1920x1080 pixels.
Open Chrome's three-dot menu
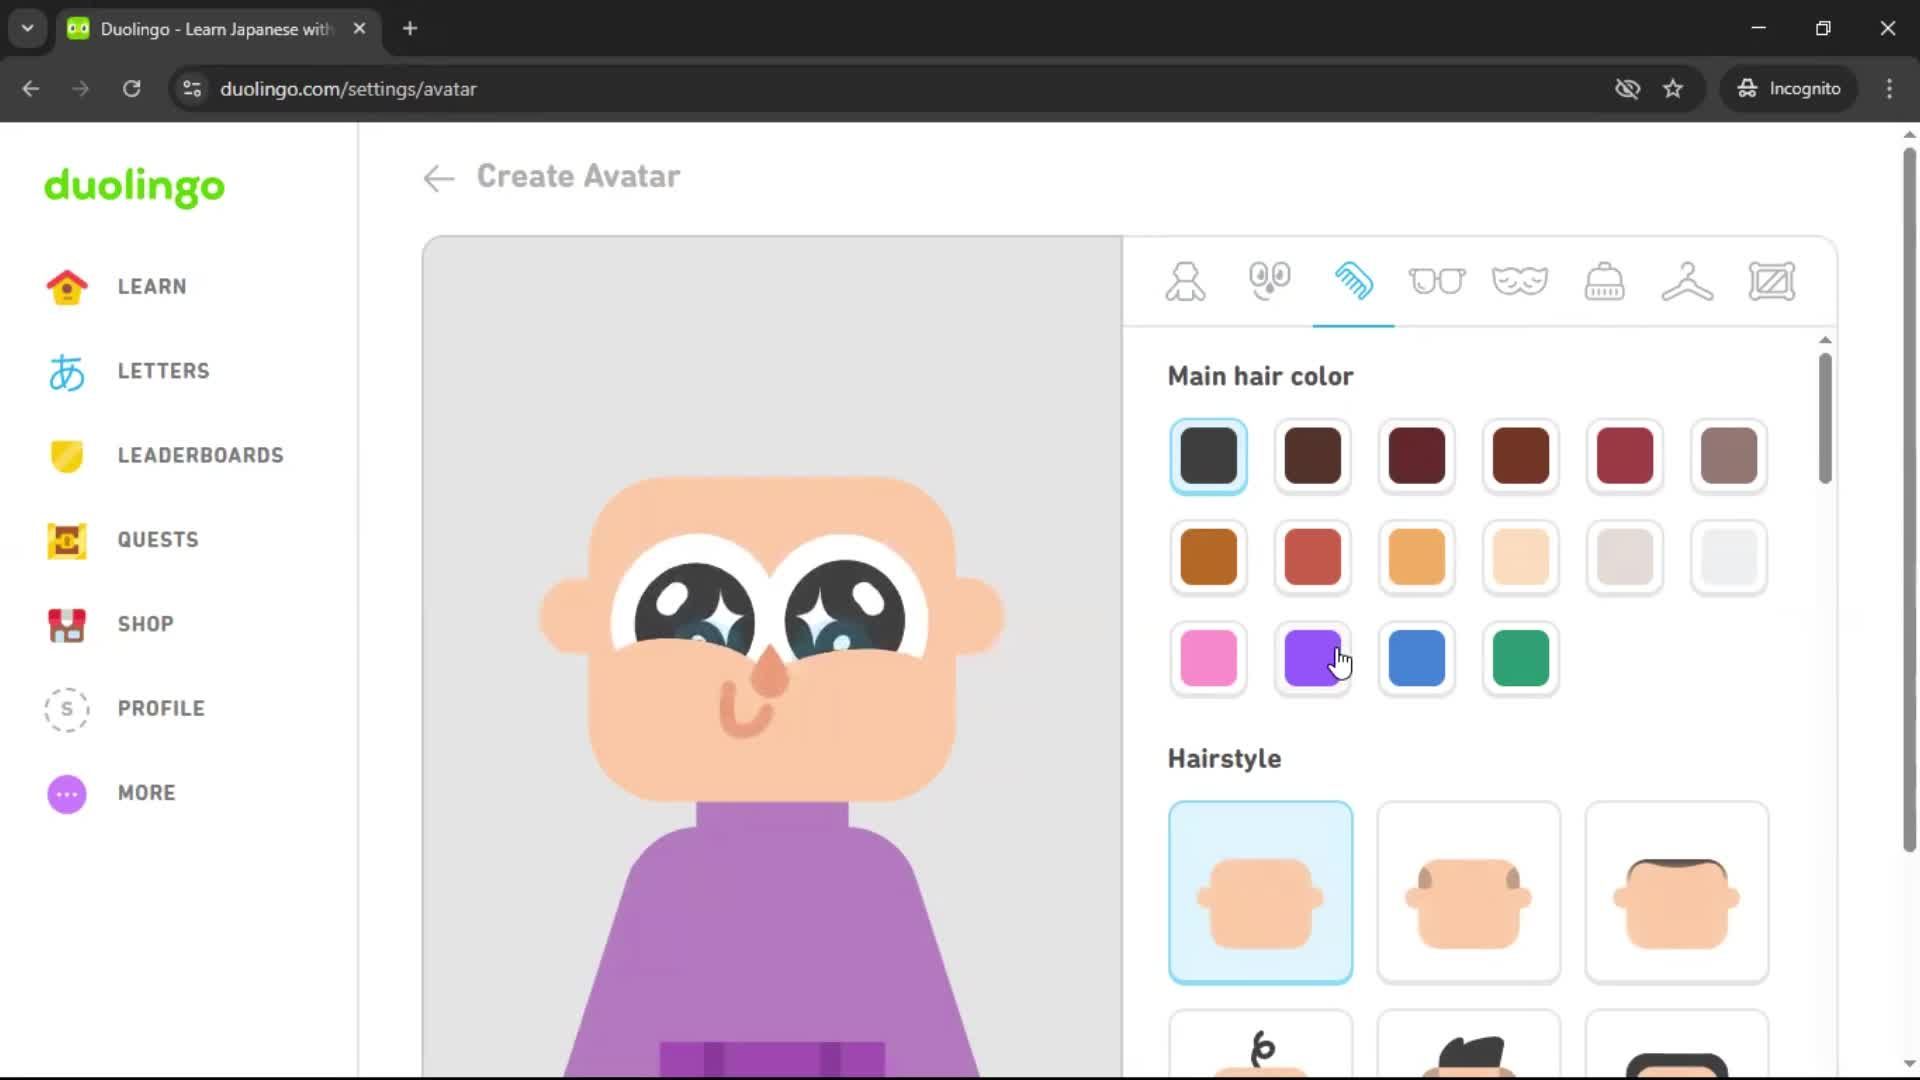click(x=1889, y=88)
